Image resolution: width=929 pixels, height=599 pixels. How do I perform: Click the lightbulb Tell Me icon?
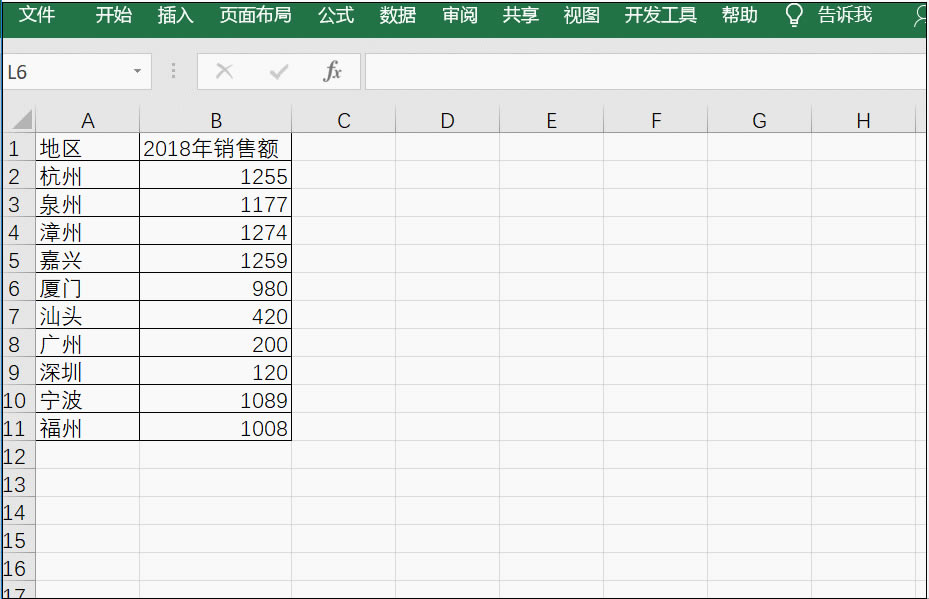click(x=793, y=15)
